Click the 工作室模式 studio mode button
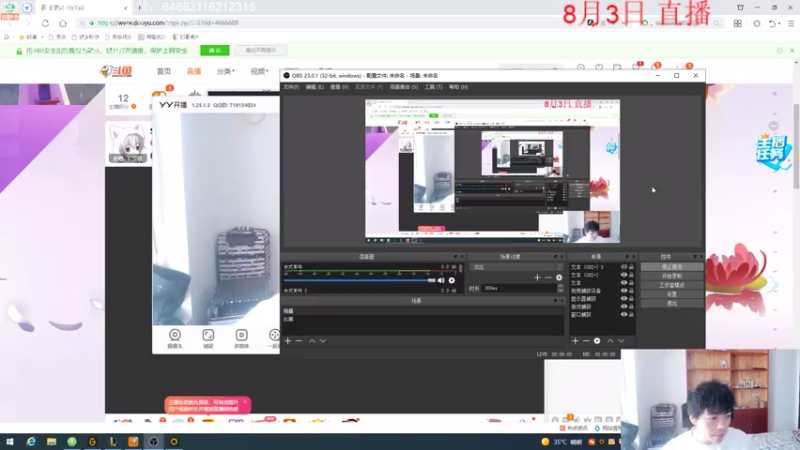This screenshot has width=800, height=450. point(671,285)
